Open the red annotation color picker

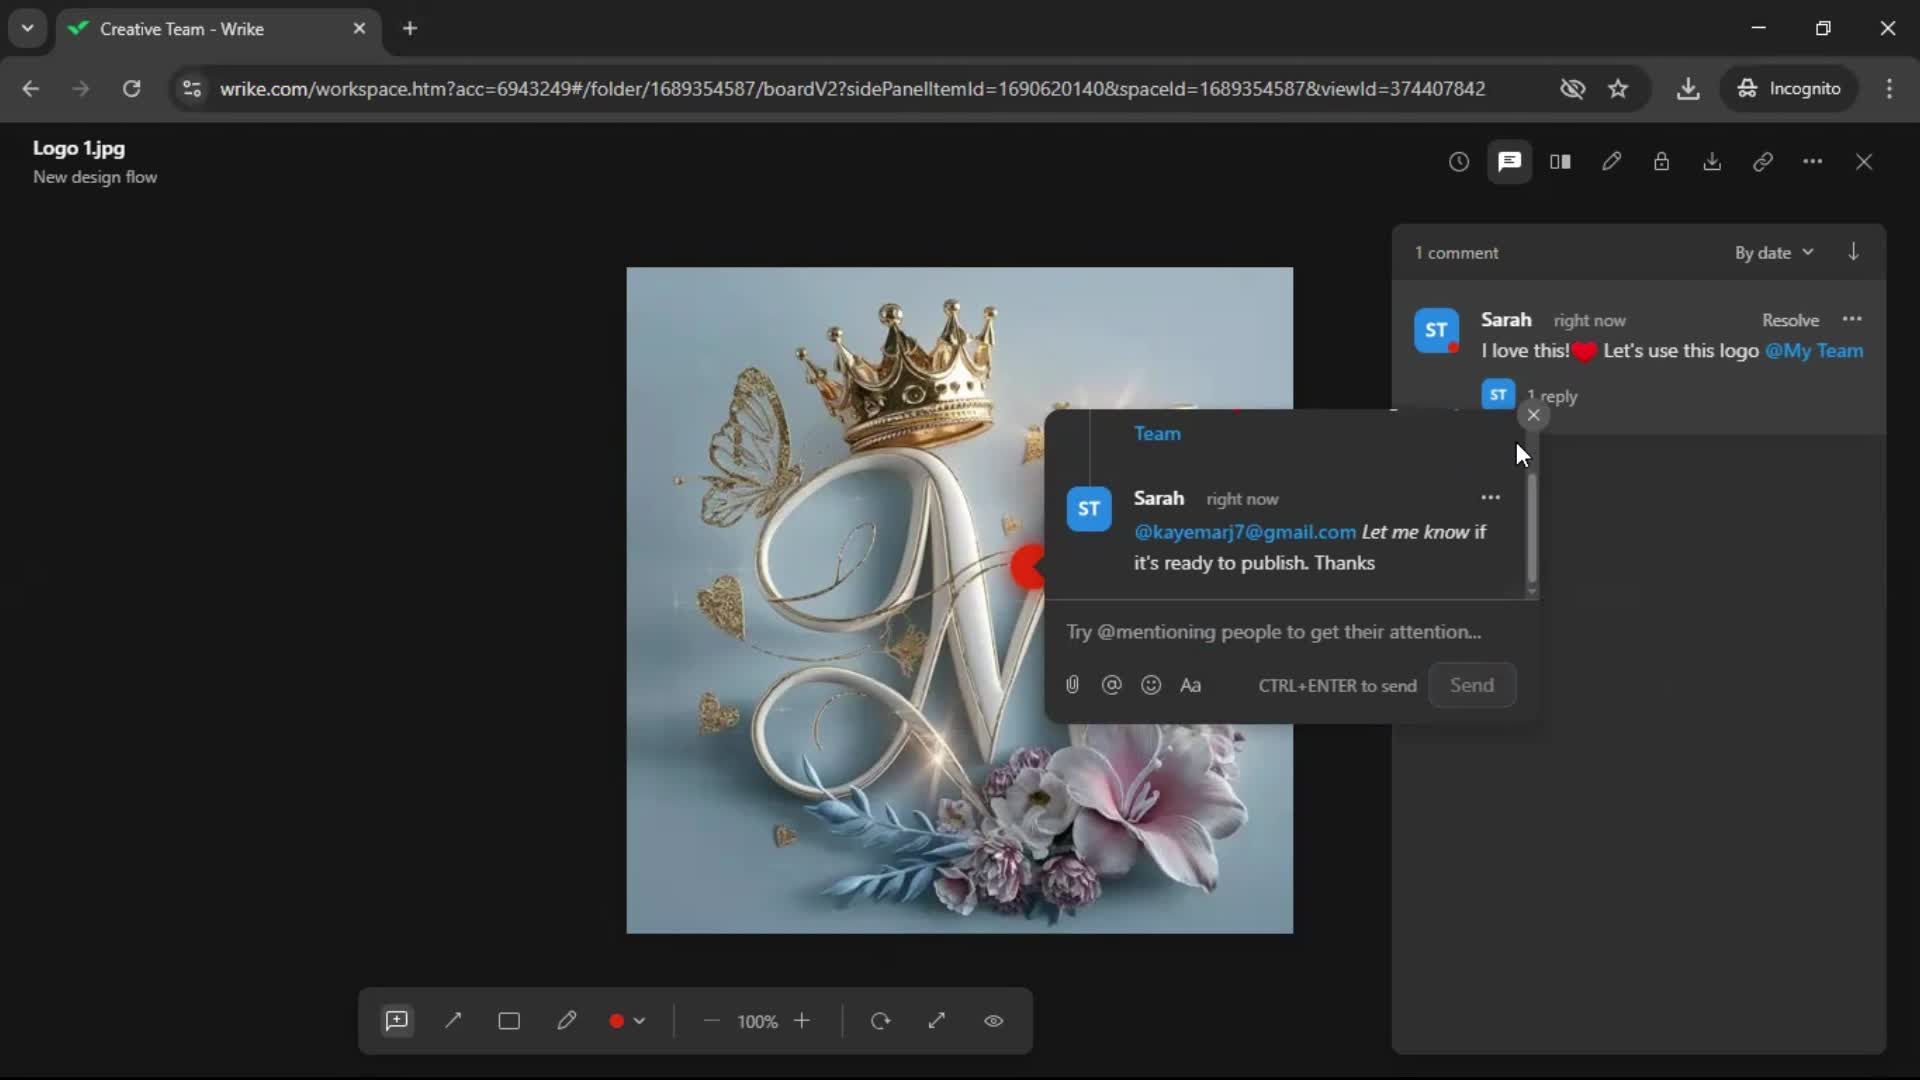627,1021
